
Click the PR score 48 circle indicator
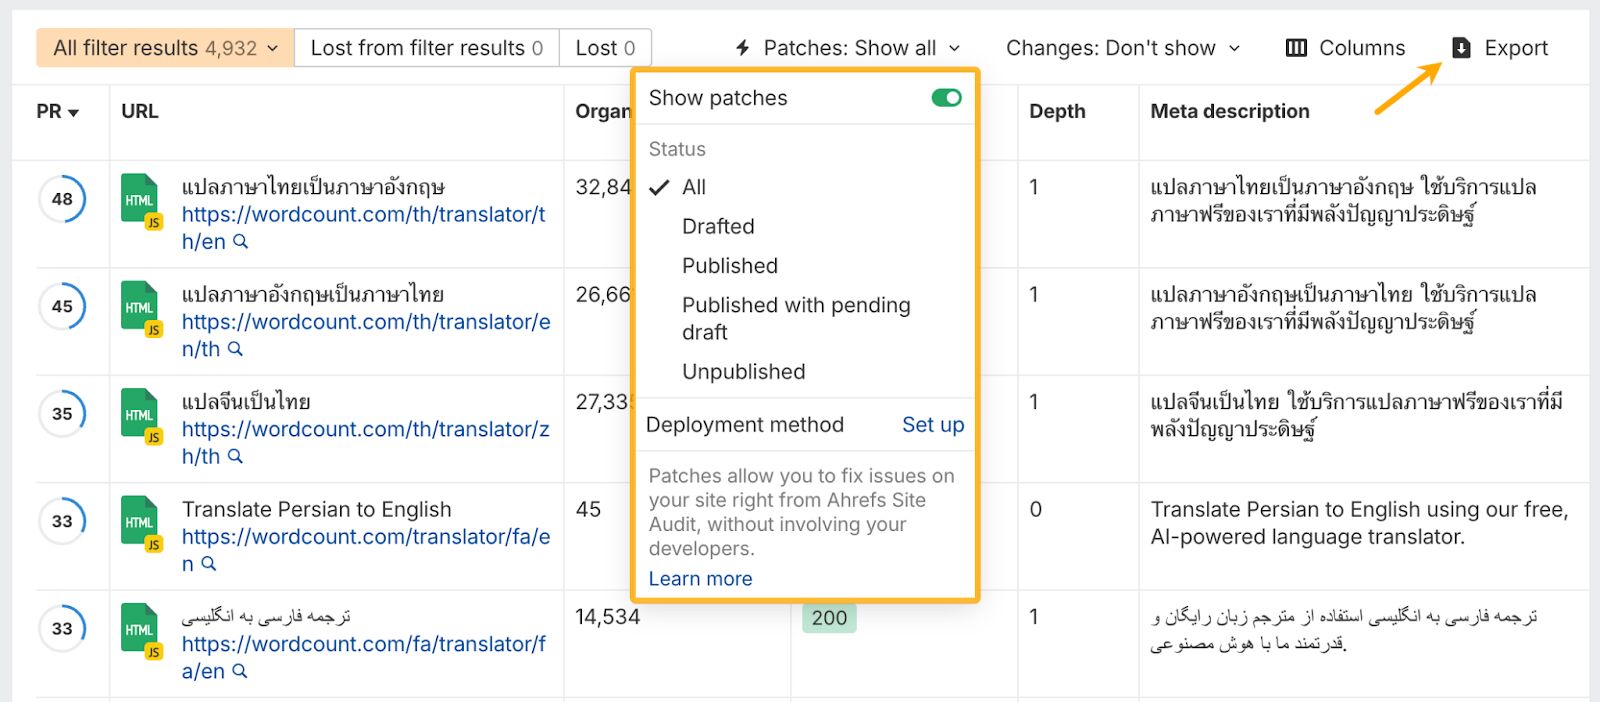62,199
